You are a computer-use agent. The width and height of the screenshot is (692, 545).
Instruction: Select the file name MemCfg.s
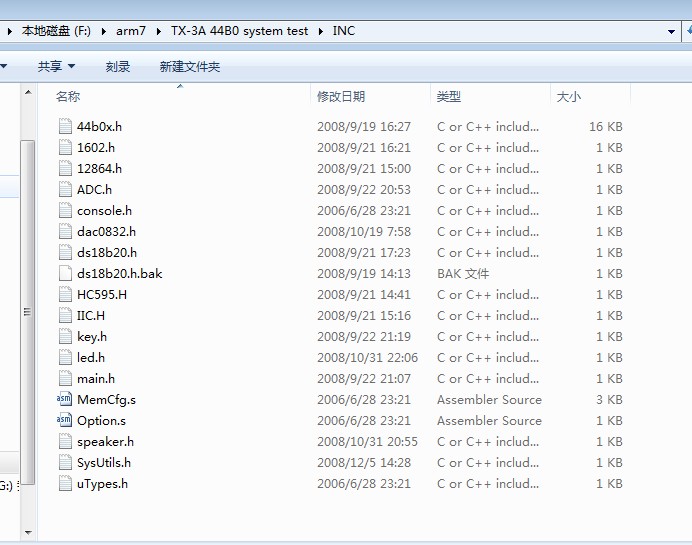[x=106, y=400]
